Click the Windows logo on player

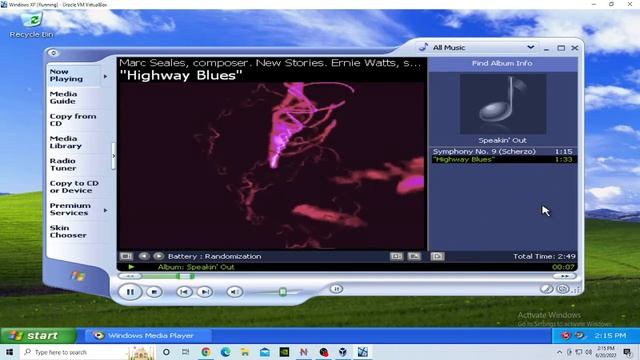point(78,277)
